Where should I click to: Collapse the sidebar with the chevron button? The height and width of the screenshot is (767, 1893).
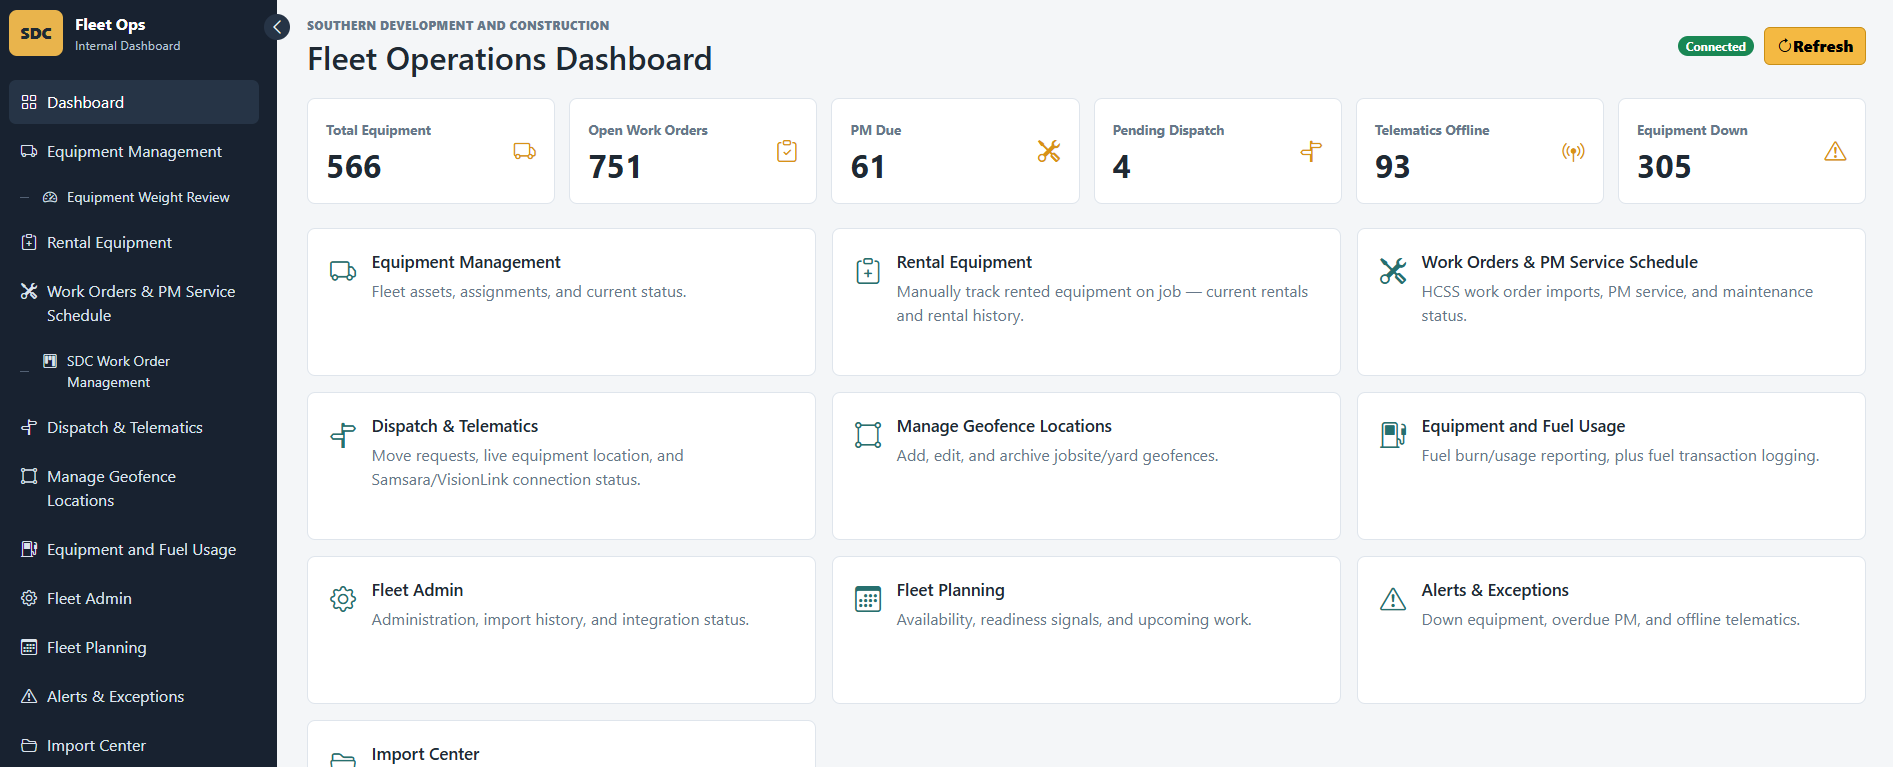pyautogui.click(x=277, y=27)
